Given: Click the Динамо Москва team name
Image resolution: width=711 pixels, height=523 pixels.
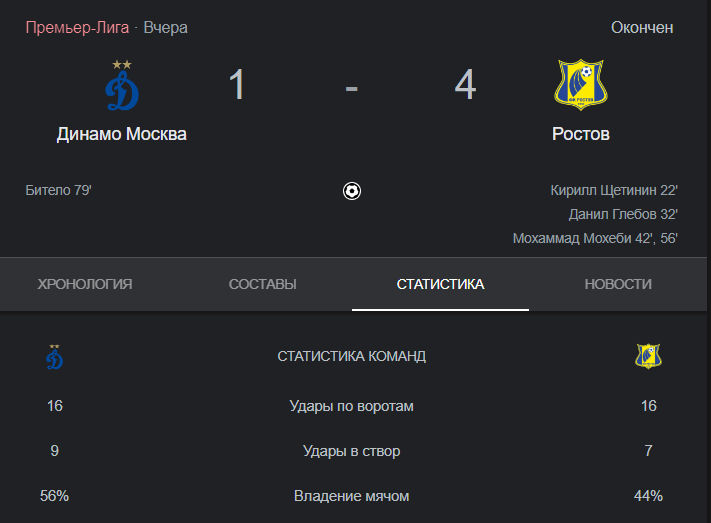Looking at the screenshot, I should (122, 134).
